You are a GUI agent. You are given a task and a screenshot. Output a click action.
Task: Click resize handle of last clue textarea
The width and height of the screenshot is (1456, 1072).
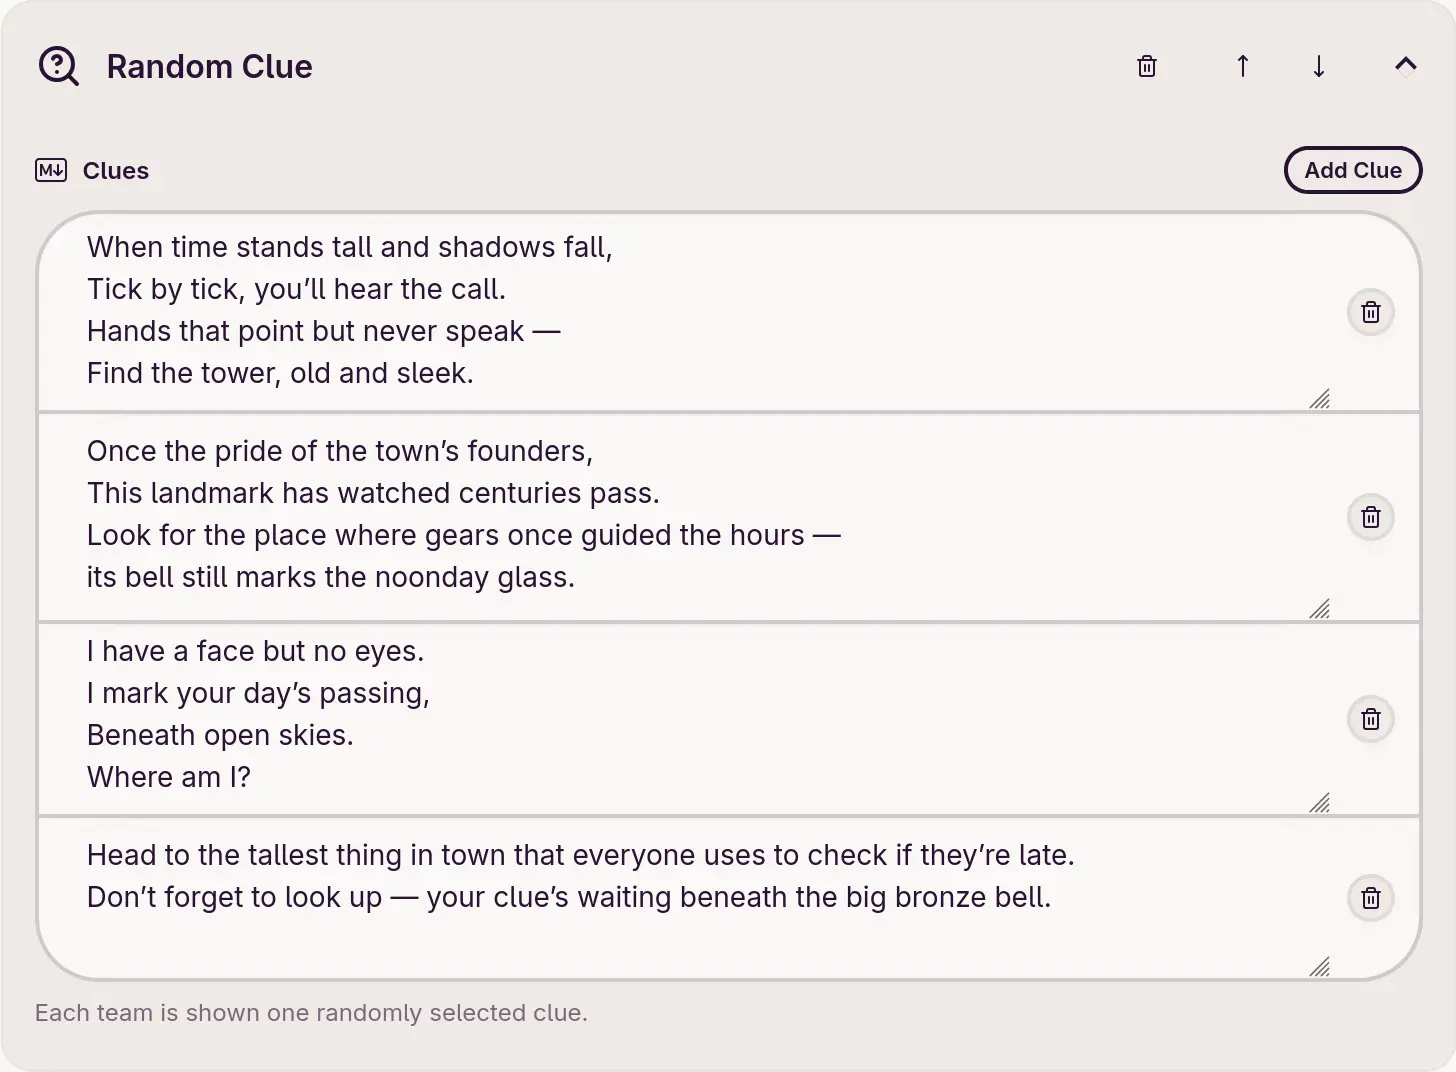tap(1320, 967)
